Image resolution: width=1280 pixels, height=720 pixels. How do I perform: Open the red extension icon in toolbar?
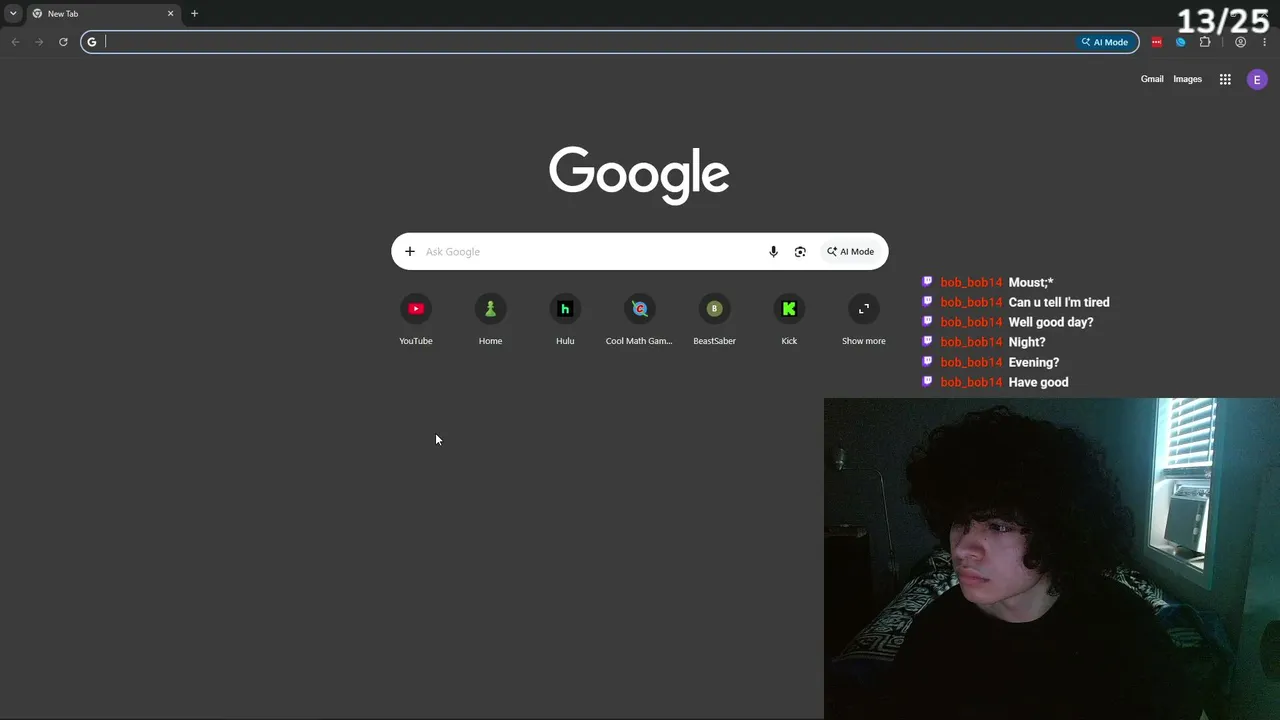tap(1157, 42)
